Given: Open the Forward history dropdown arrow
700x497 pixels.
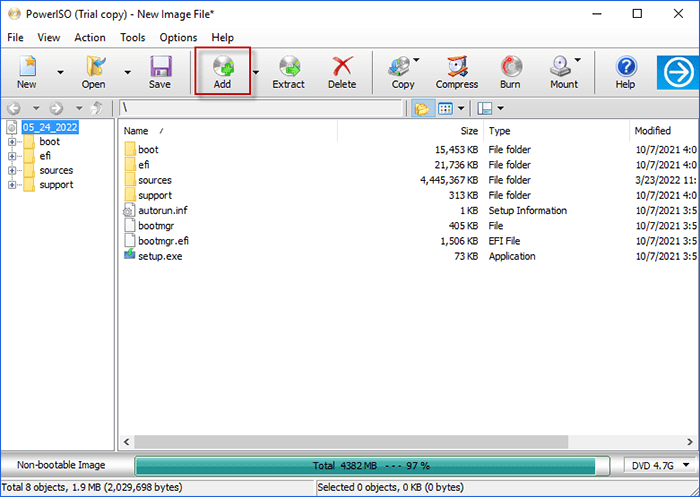Looking at the screenshot, I should tap(79, 108).
